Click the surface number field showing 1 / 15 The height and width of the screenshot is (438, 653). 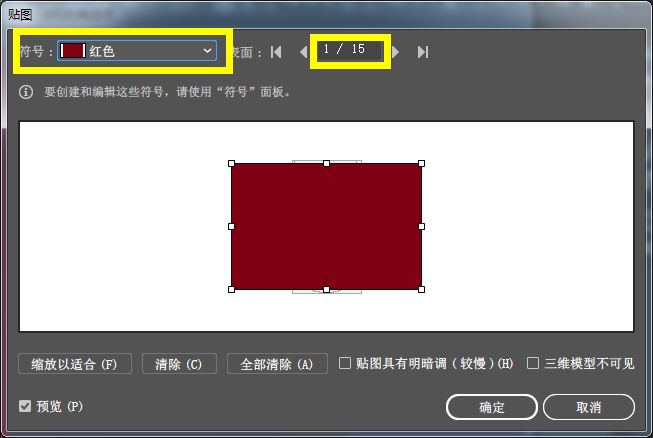pos(351,50)
